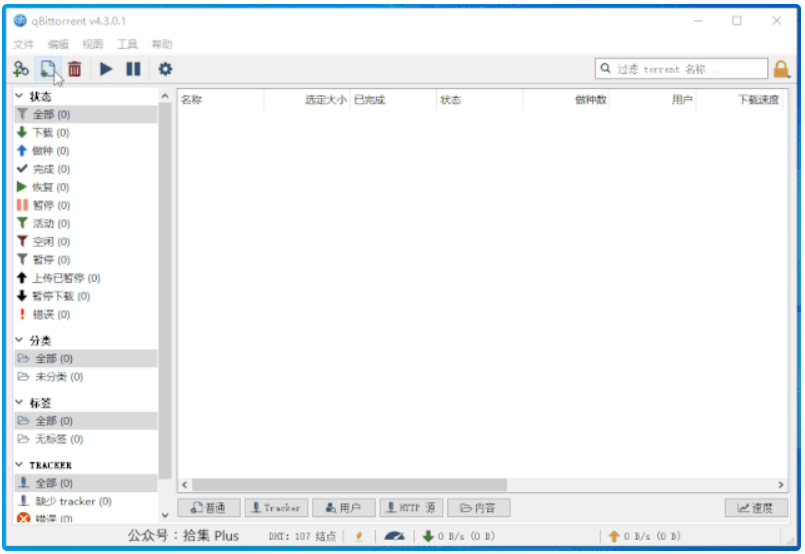This screenshot has width=805, height=554.
Task: Click the delete torrent trash icon
Action: point(75,69)
